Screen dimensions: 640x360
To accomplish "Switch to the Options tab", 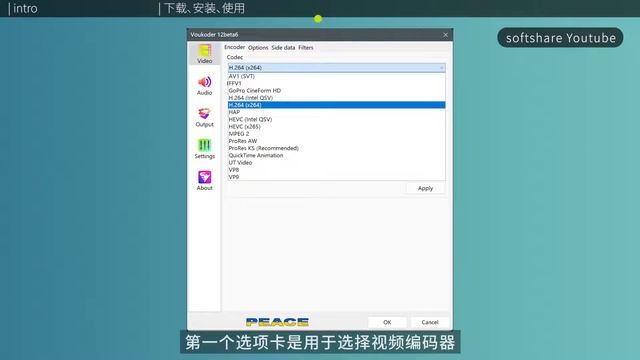I will [258, 48].
